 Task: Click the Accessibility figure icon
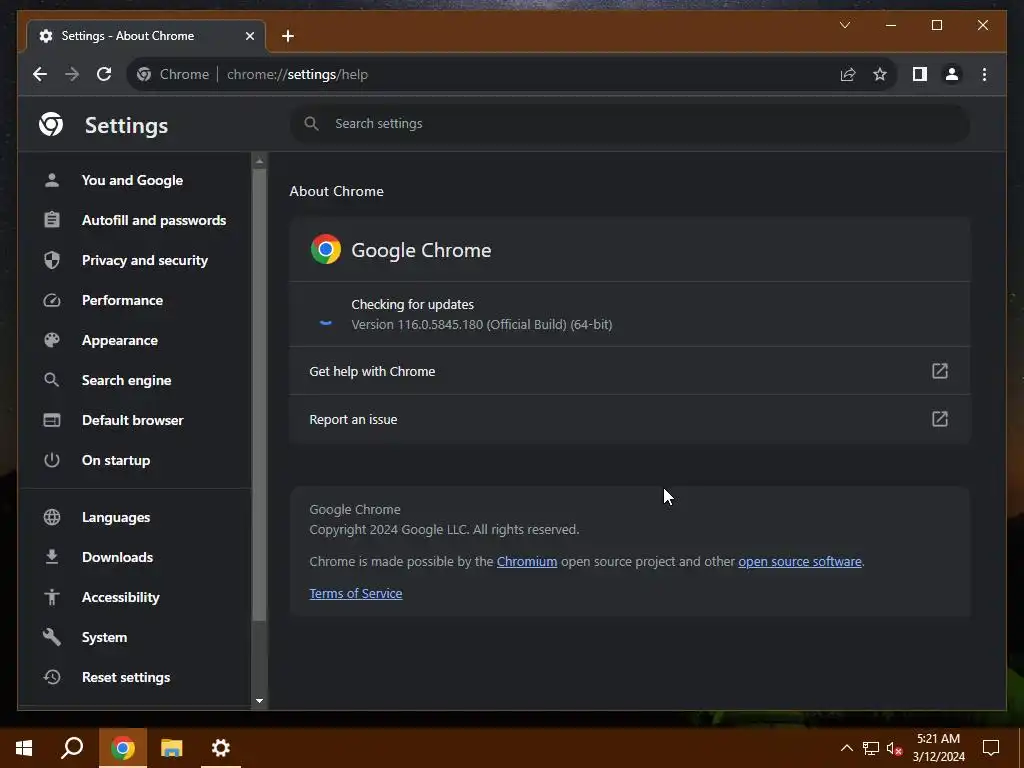tap(52, 597)
